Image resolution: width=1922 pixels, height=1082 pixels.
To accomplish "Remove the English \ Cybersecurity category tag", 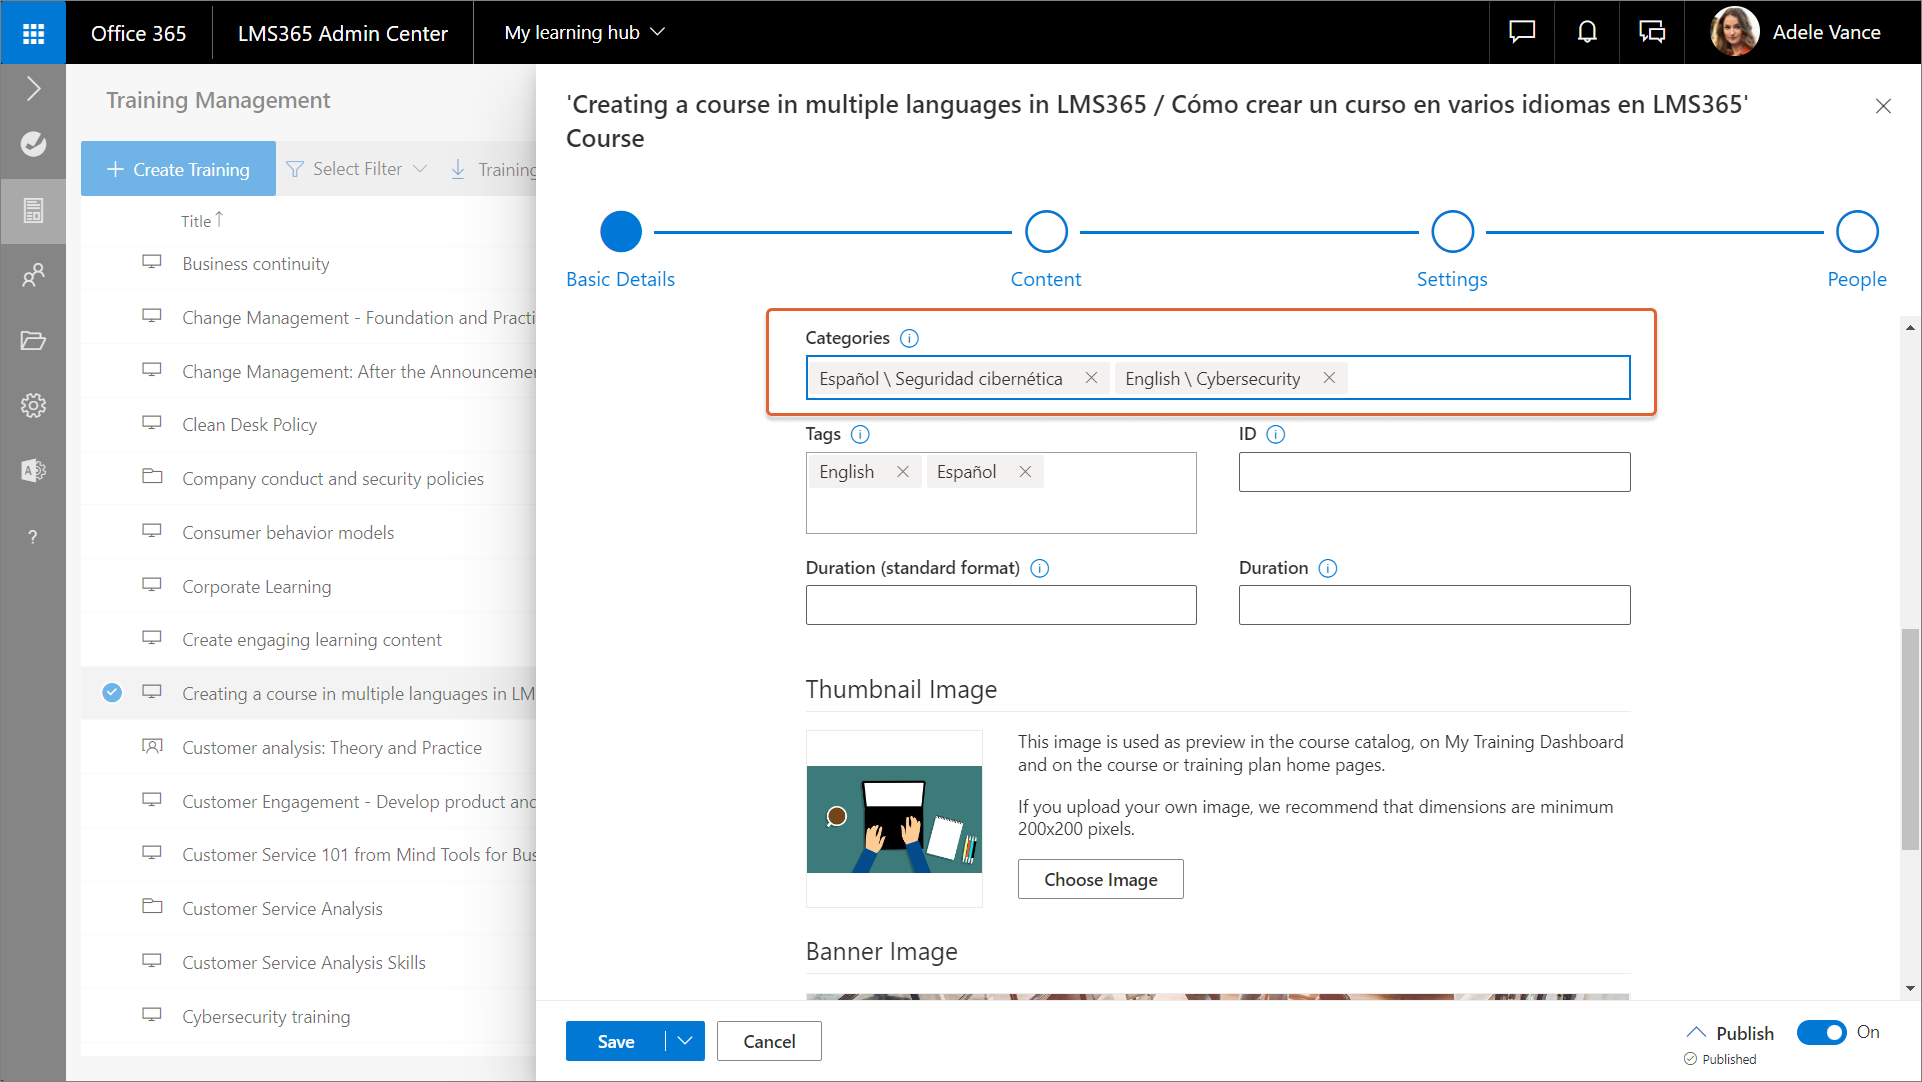I will [1329, 378].
